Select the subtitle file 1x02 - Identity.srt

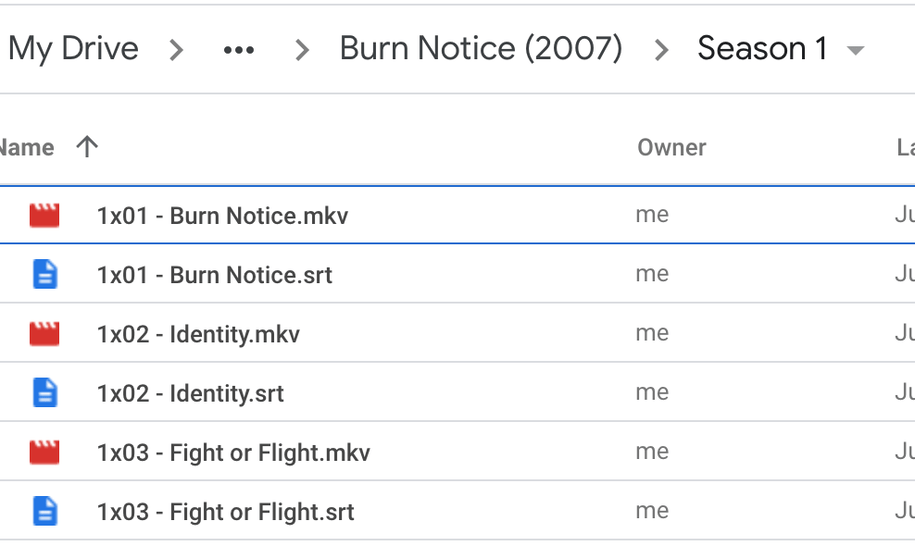click(x=190, y=393)
